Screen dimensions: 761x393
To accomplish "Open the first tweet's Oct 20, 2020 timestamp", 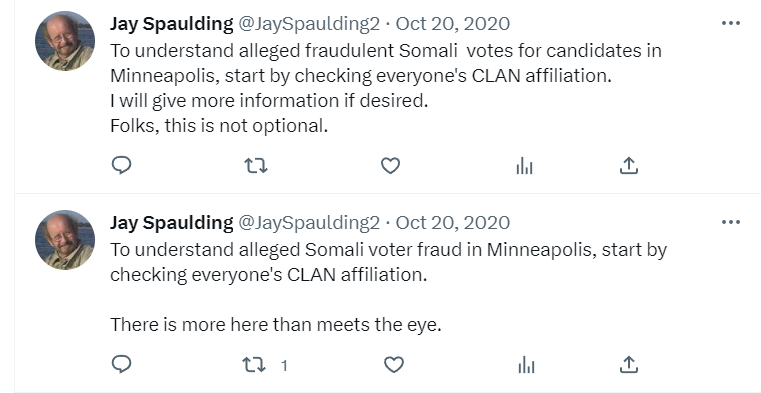I will point(453,24).
